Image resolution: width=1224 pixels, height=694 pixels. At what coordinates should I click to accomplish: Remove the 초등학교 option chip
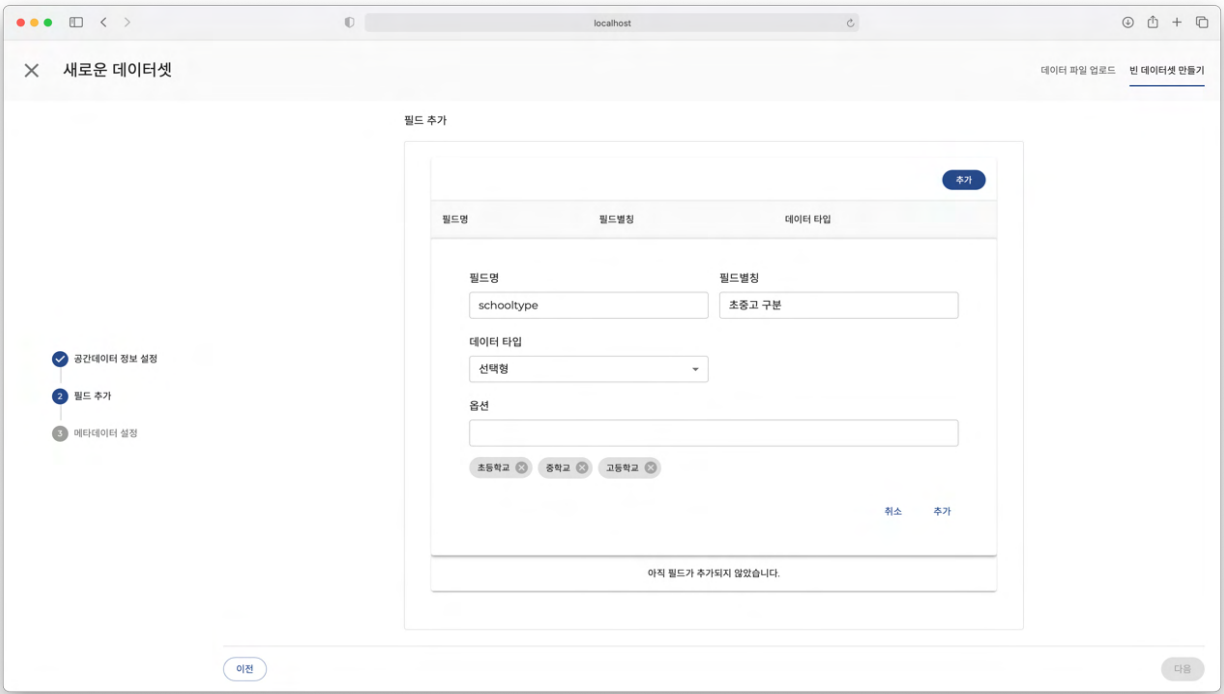(522, 468)
